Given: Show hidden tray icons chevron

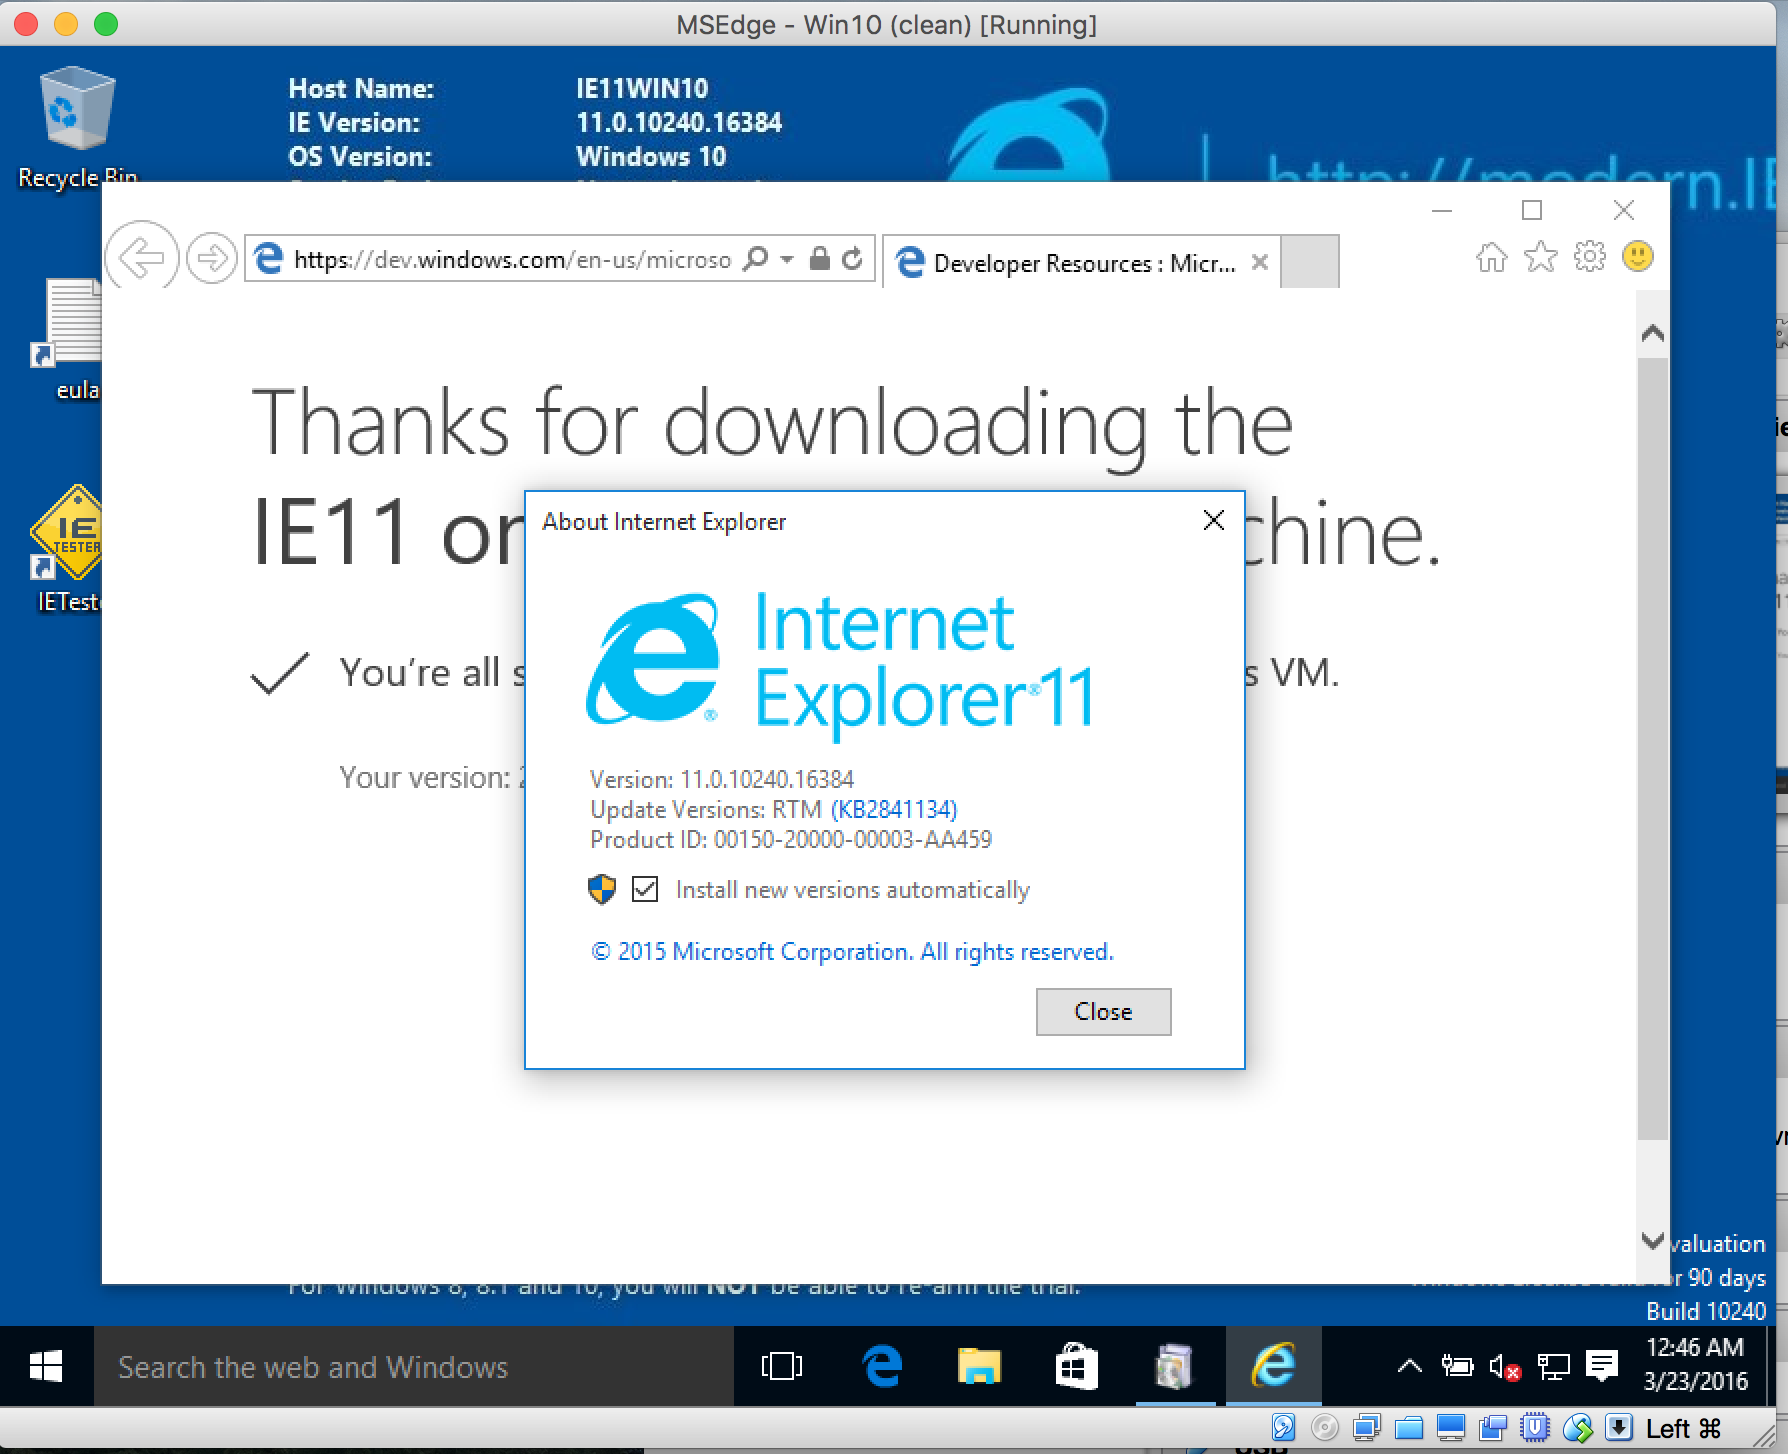Looking at the screenshot, I should click(1409, 1366).
